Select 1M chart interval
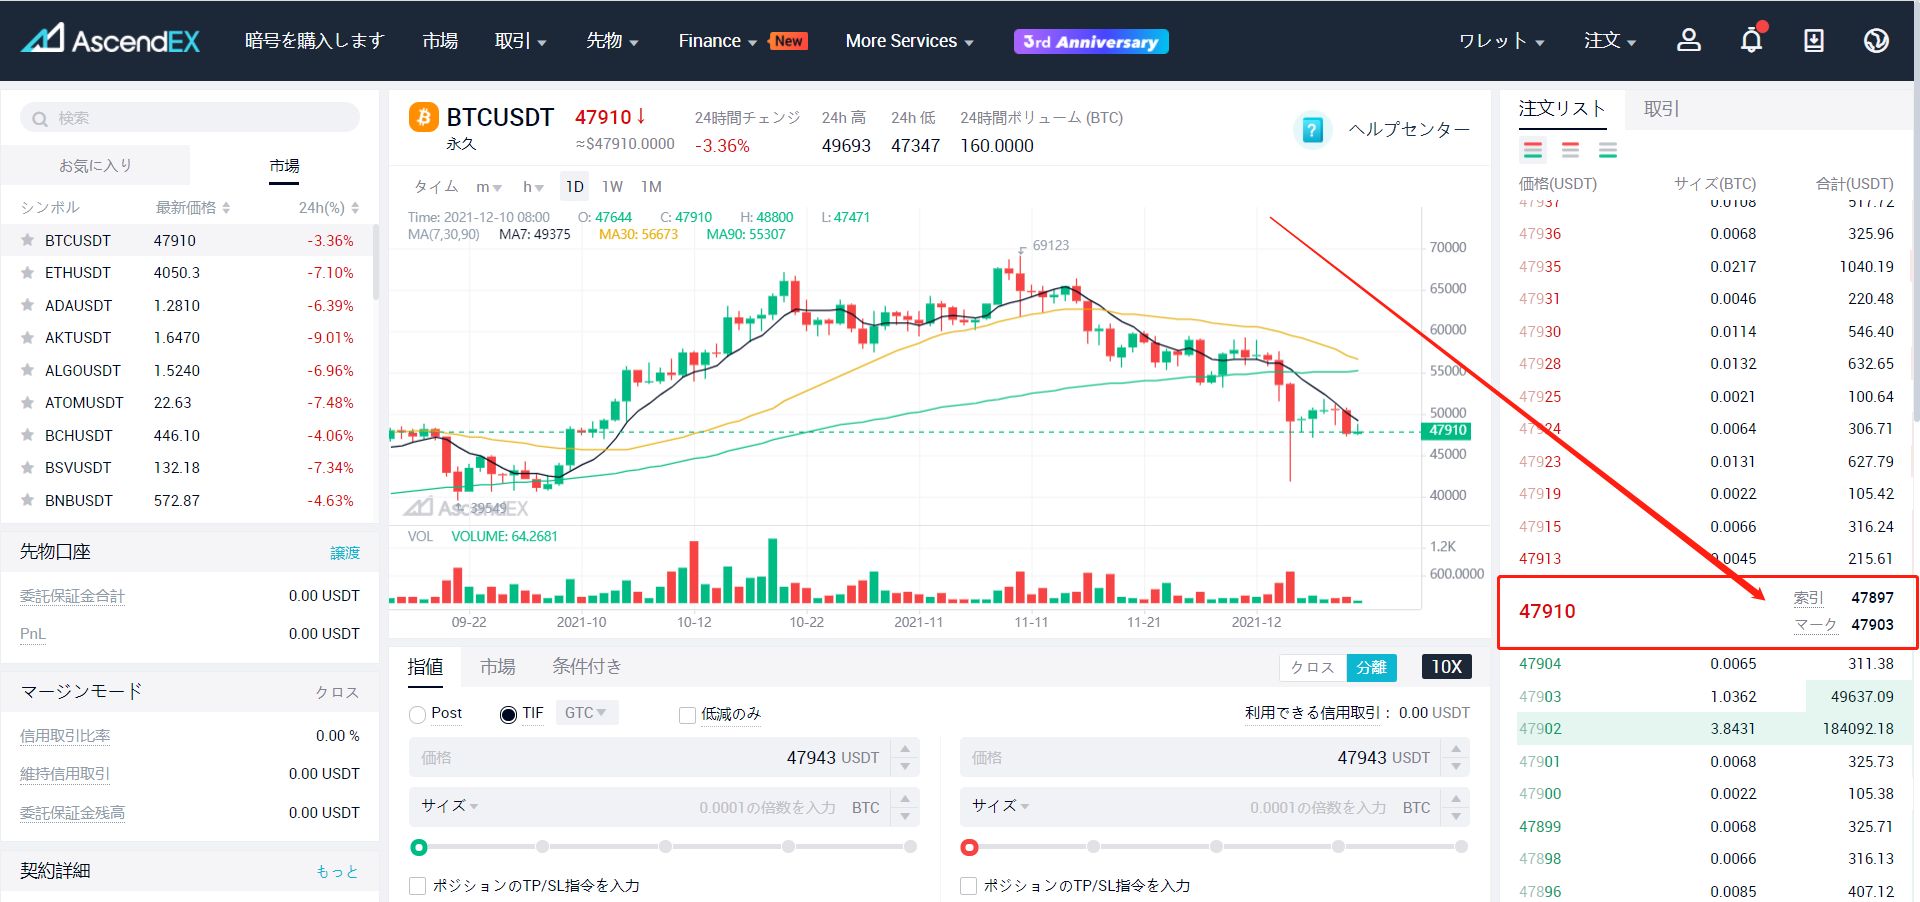This screenshot has height=902, width=1920. tap(651, 187)
